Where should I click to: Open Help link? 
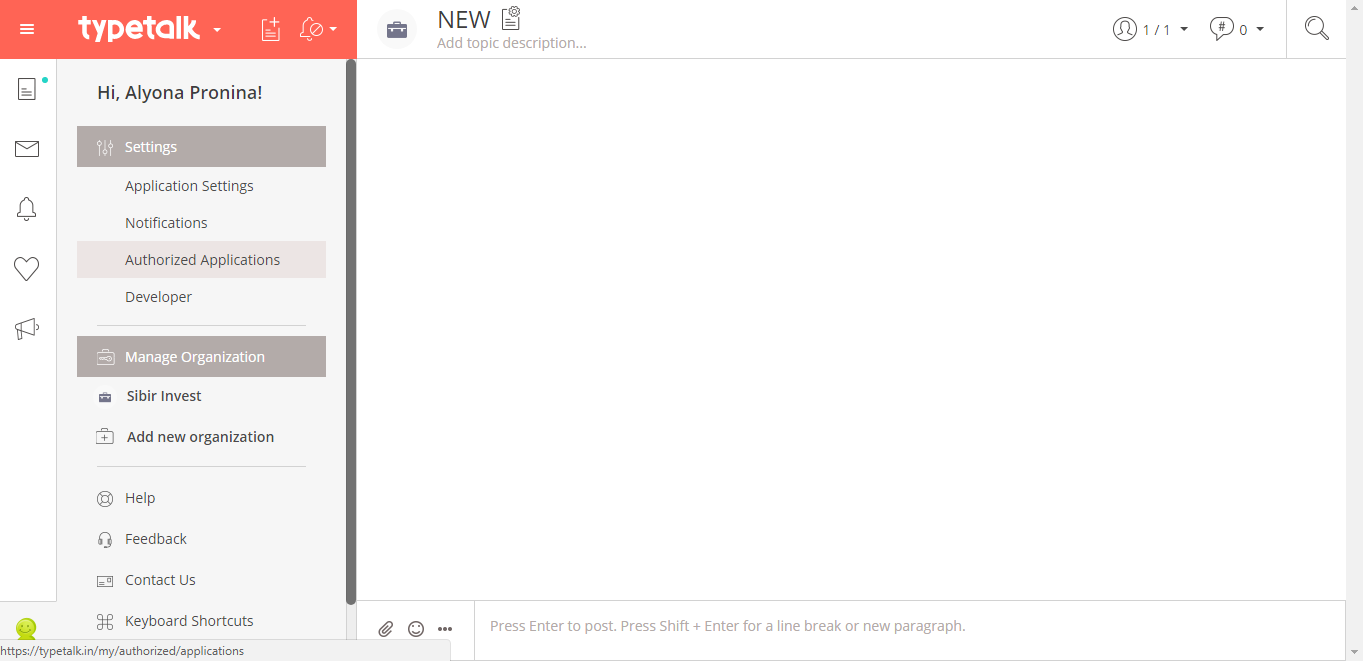pyautogui.click(x=140, y=498)
